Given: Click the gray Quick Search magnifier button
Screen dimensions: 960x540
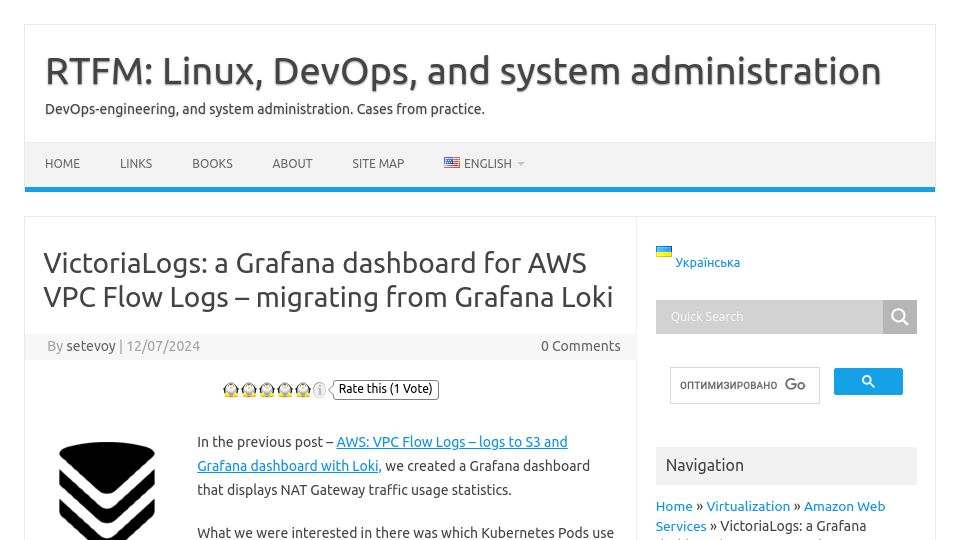Looking at the screenshot, I should coord(899,317).
